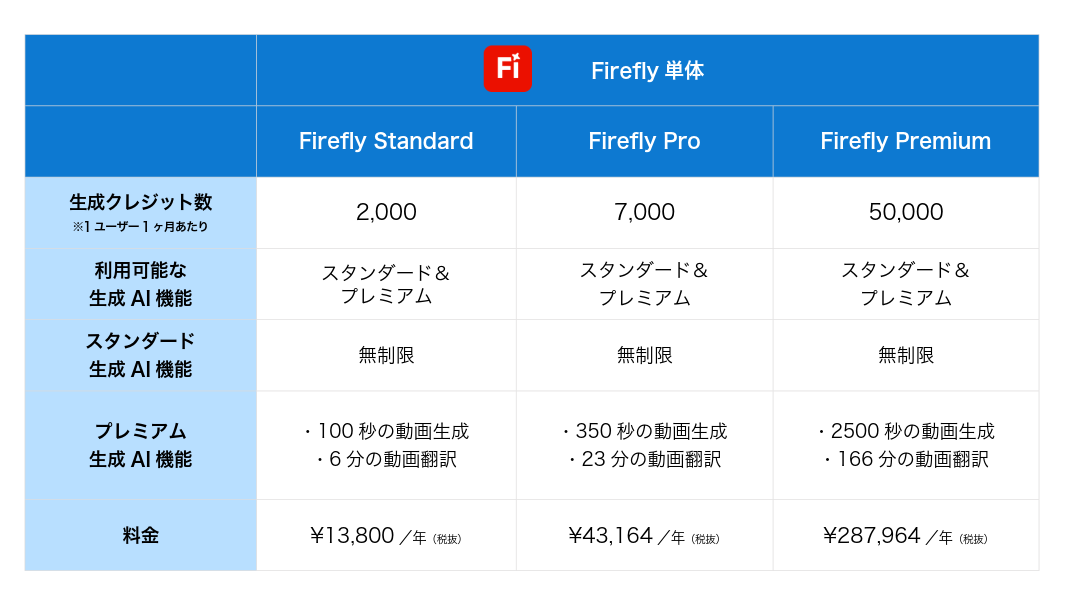Select the 生成クレジット数 row label

141,202
